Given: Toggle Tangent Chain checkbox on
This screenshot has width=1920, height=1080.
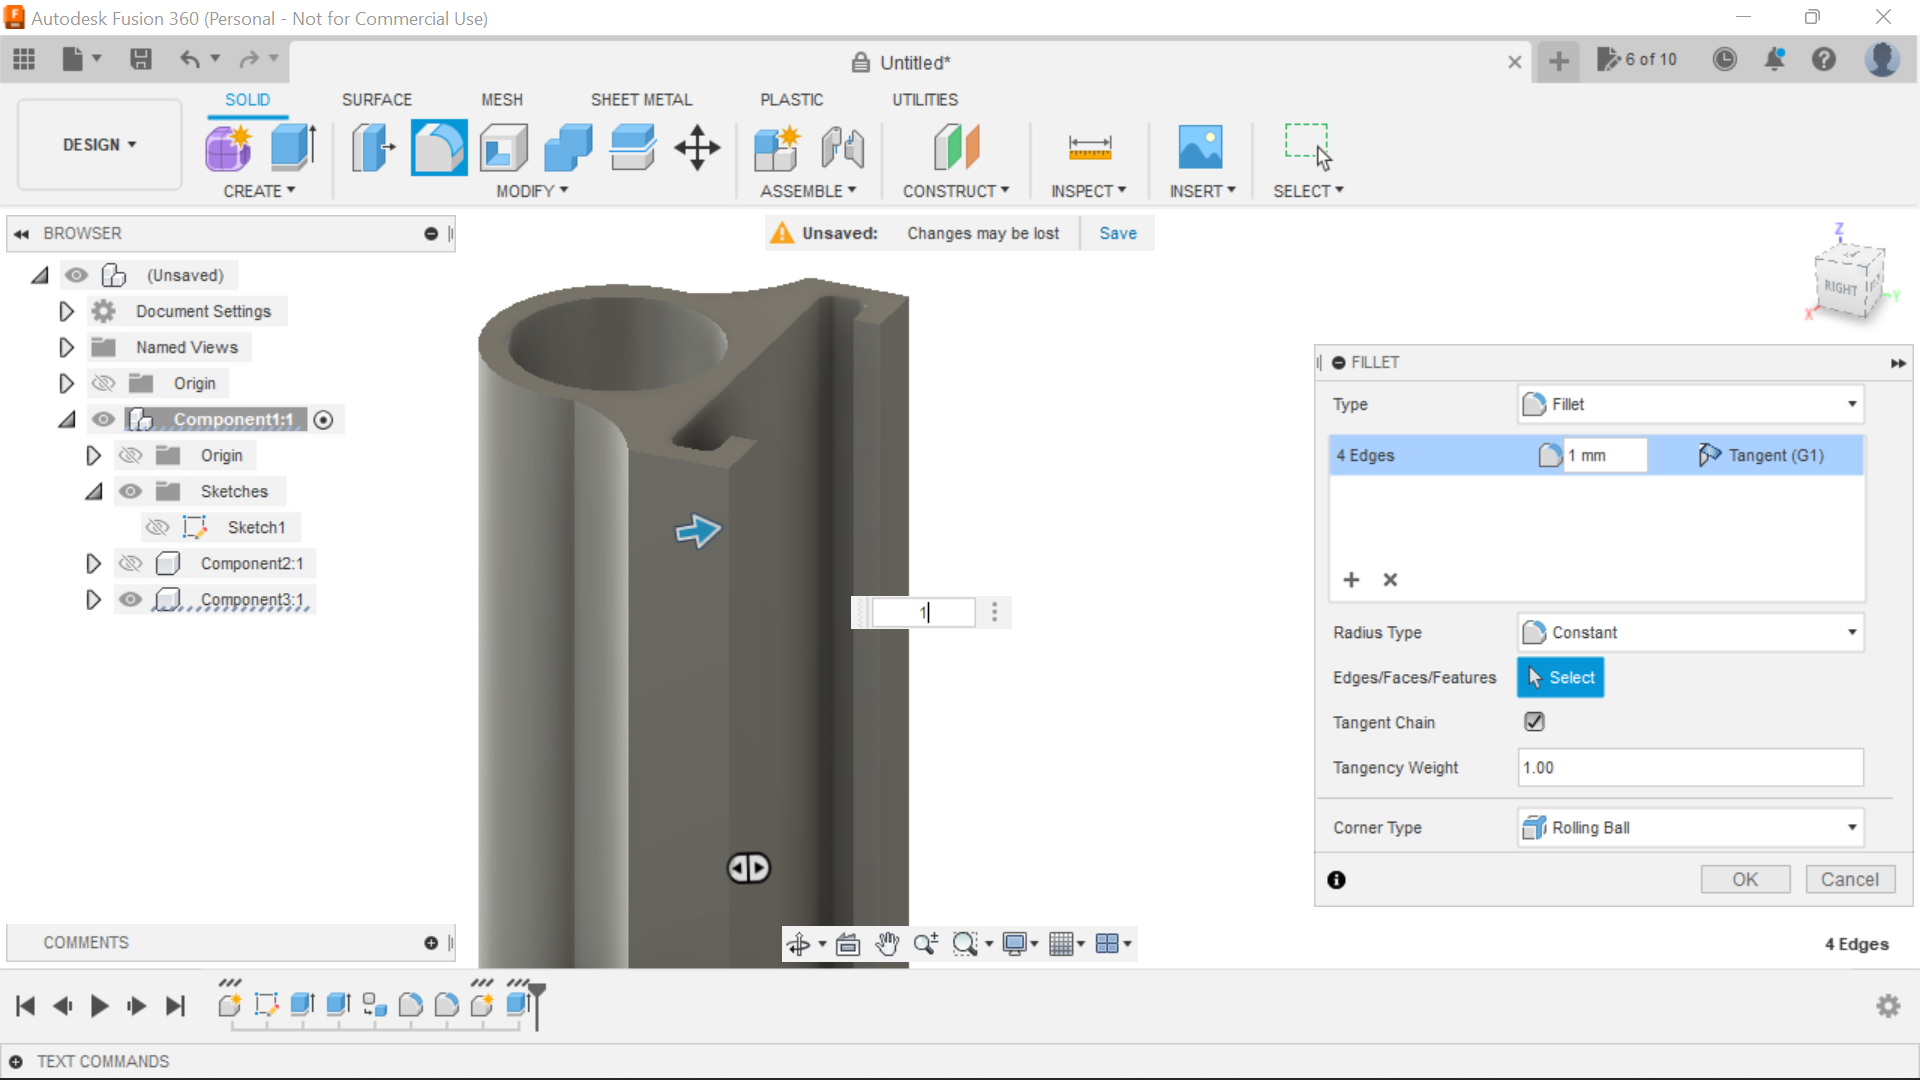Looking at the screenshot, I should tap(1534, 721).
